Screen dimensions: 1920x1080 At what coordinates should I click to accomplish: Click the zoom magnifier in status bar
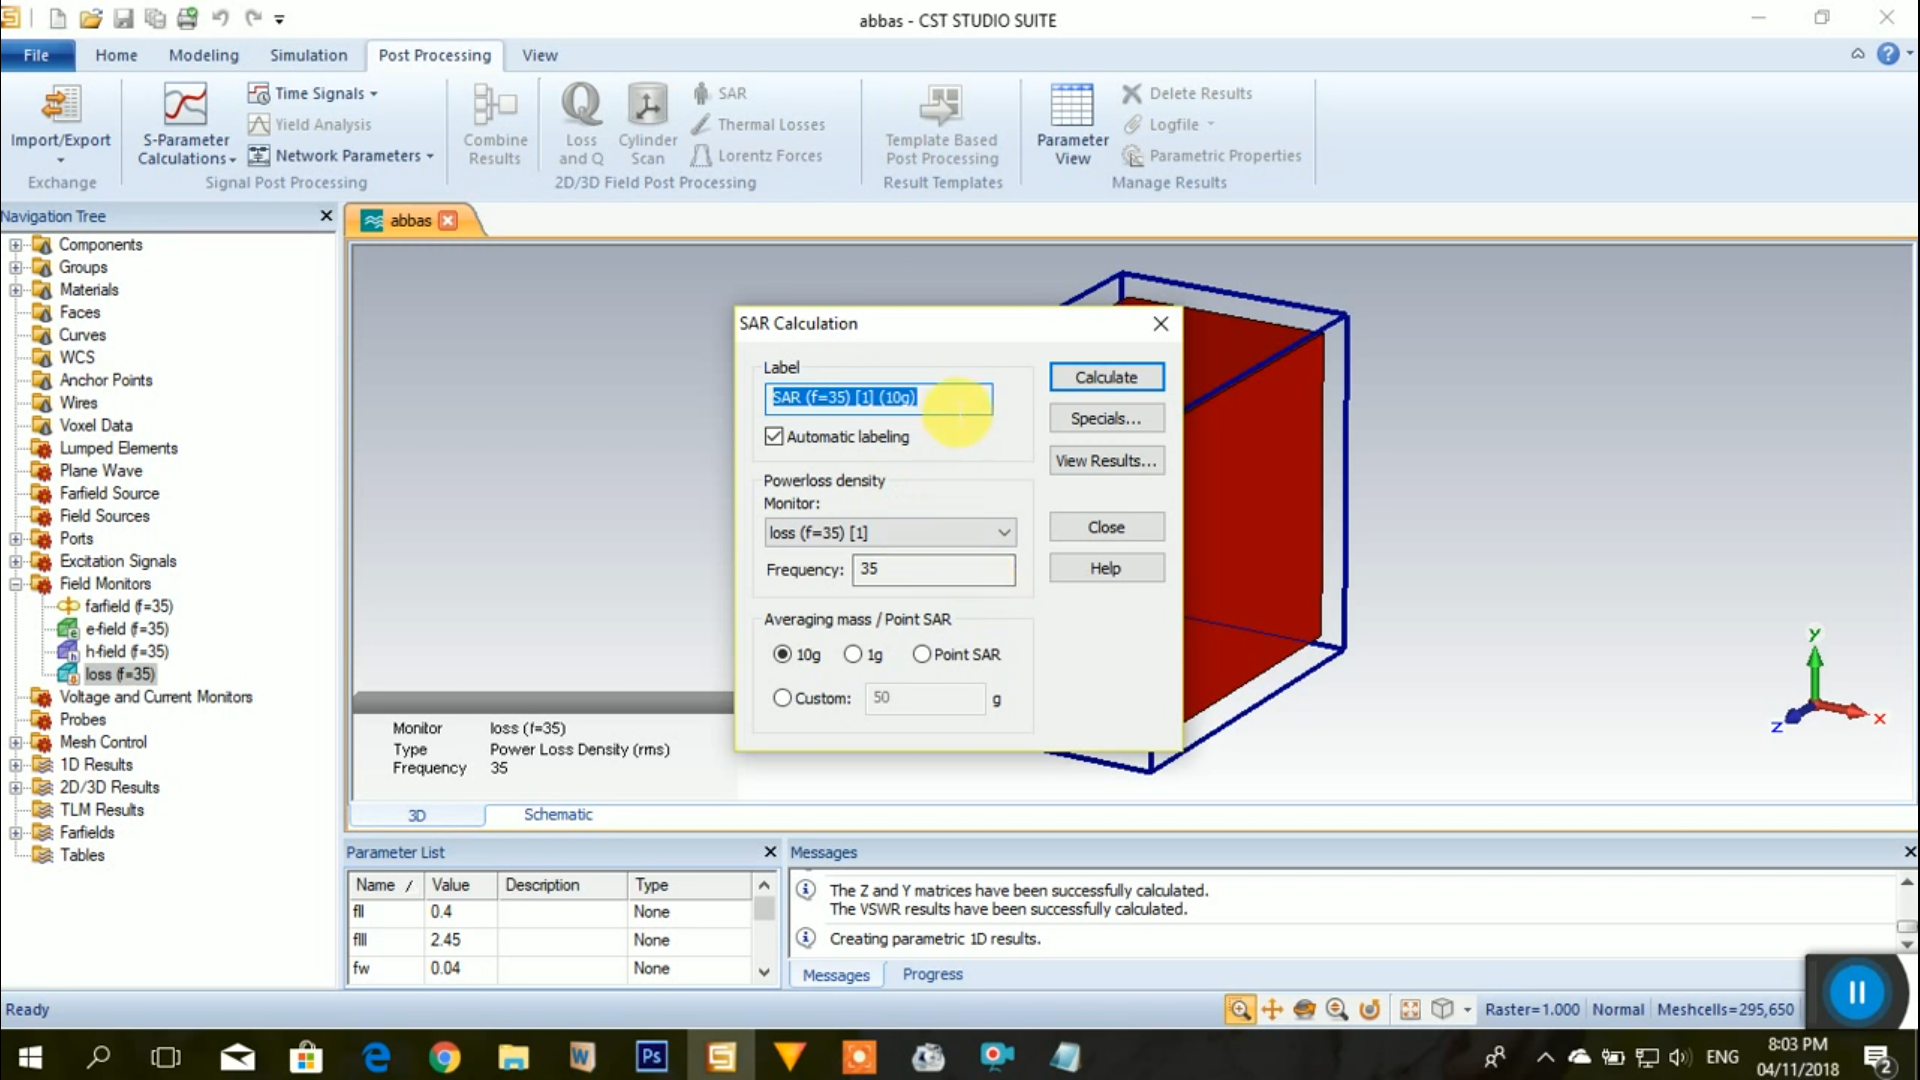1239,1009
